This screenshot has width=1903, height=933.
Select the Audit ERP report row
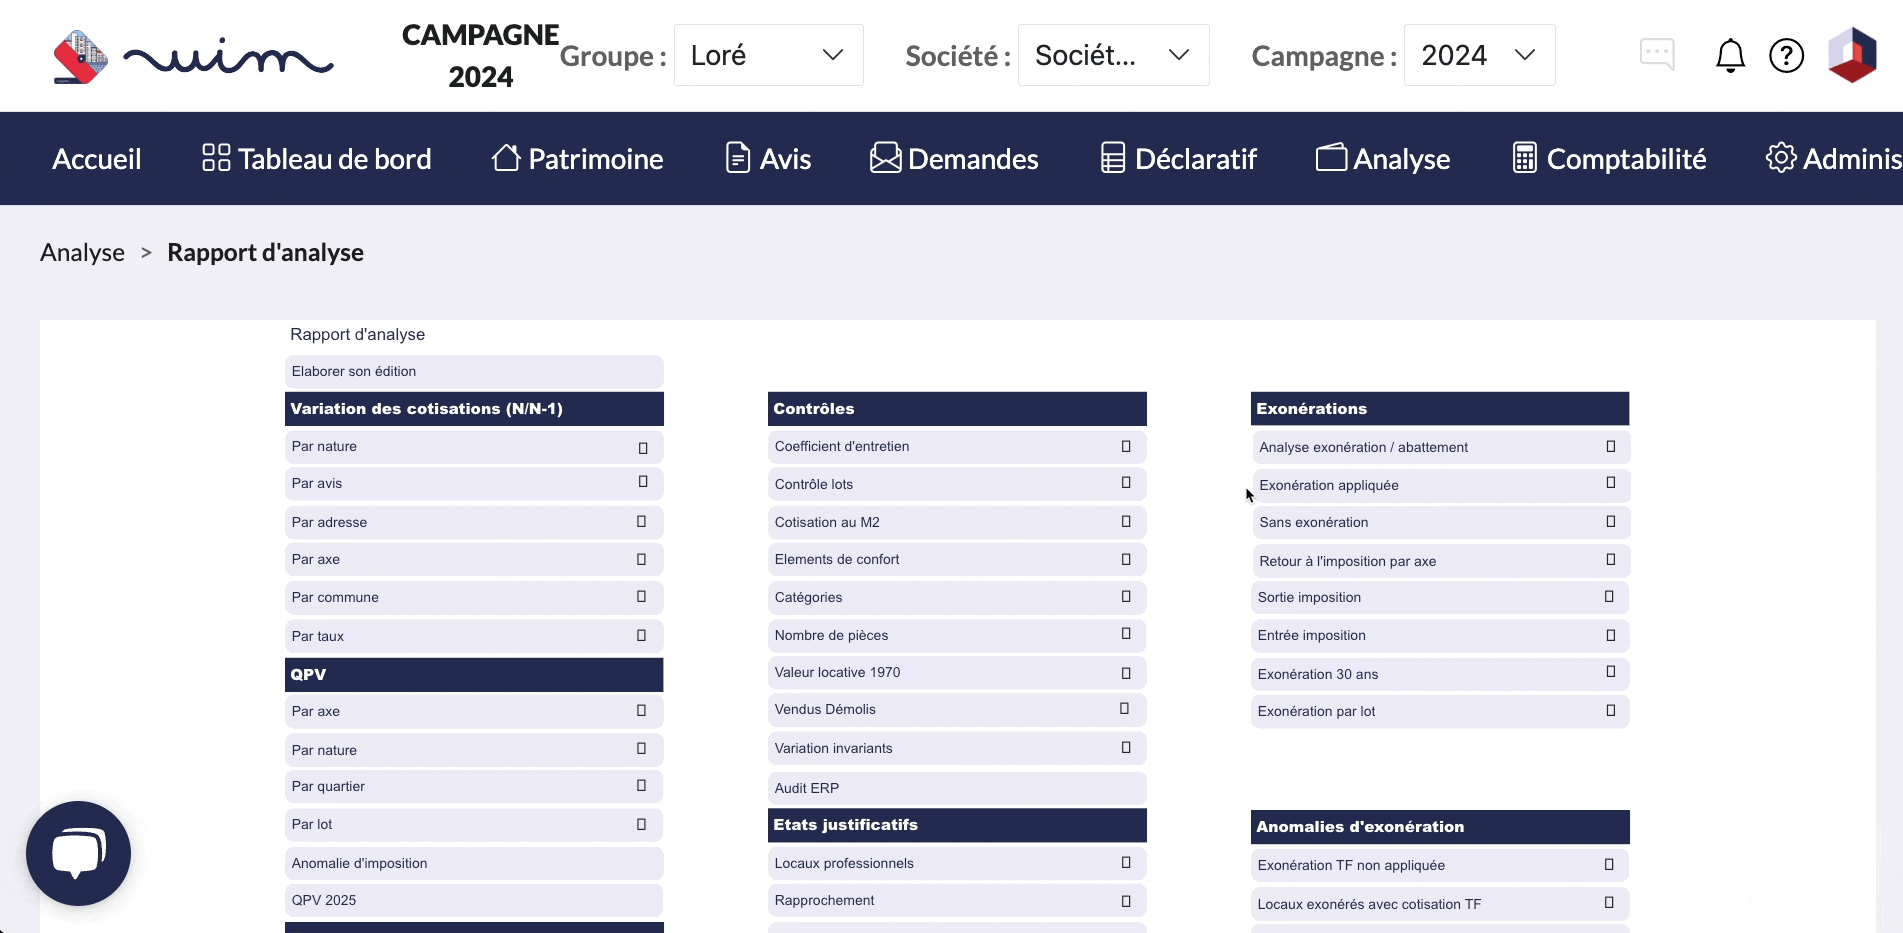click(956, 788)
